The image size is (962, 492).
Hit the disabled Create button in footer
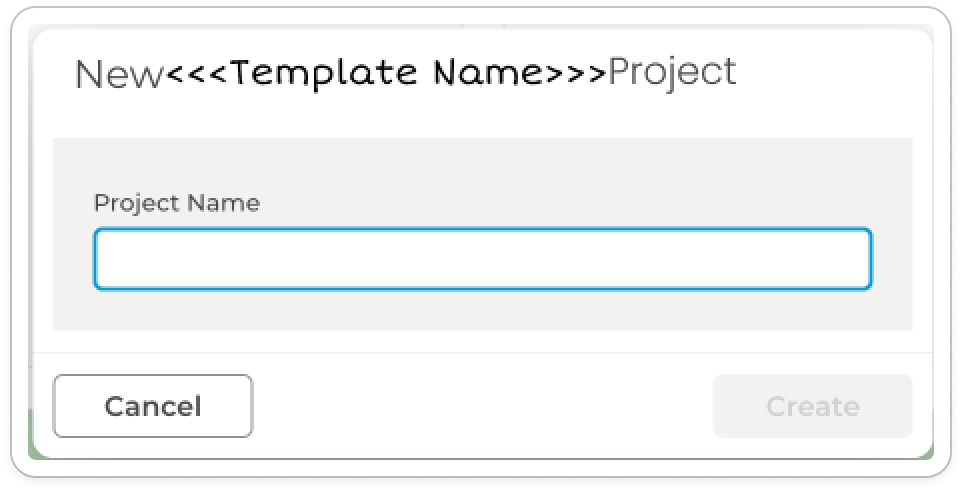[x=812, y=406]
